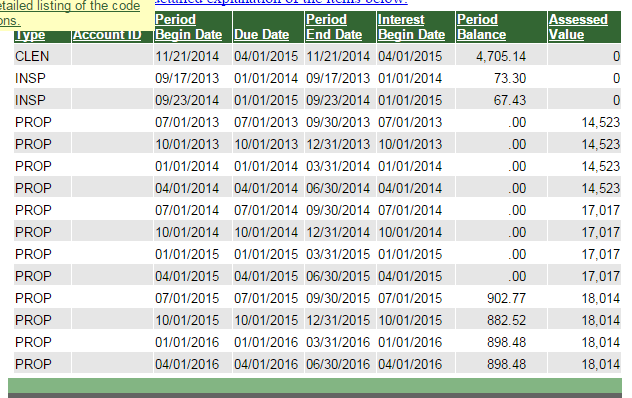Select the 73.30 balance cell

(501, 78)
